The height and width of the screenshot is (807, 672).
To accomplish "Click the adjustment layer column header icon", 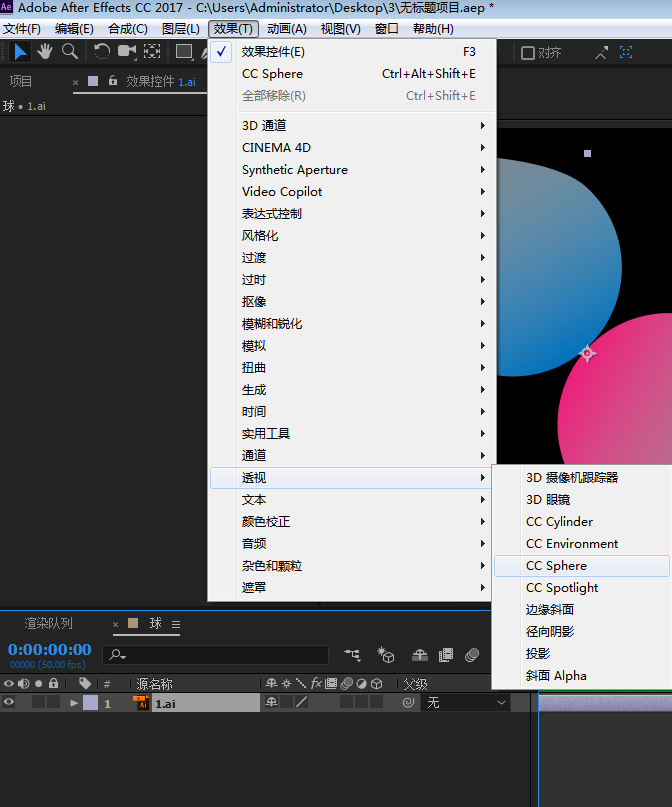I will coord(362,683).
